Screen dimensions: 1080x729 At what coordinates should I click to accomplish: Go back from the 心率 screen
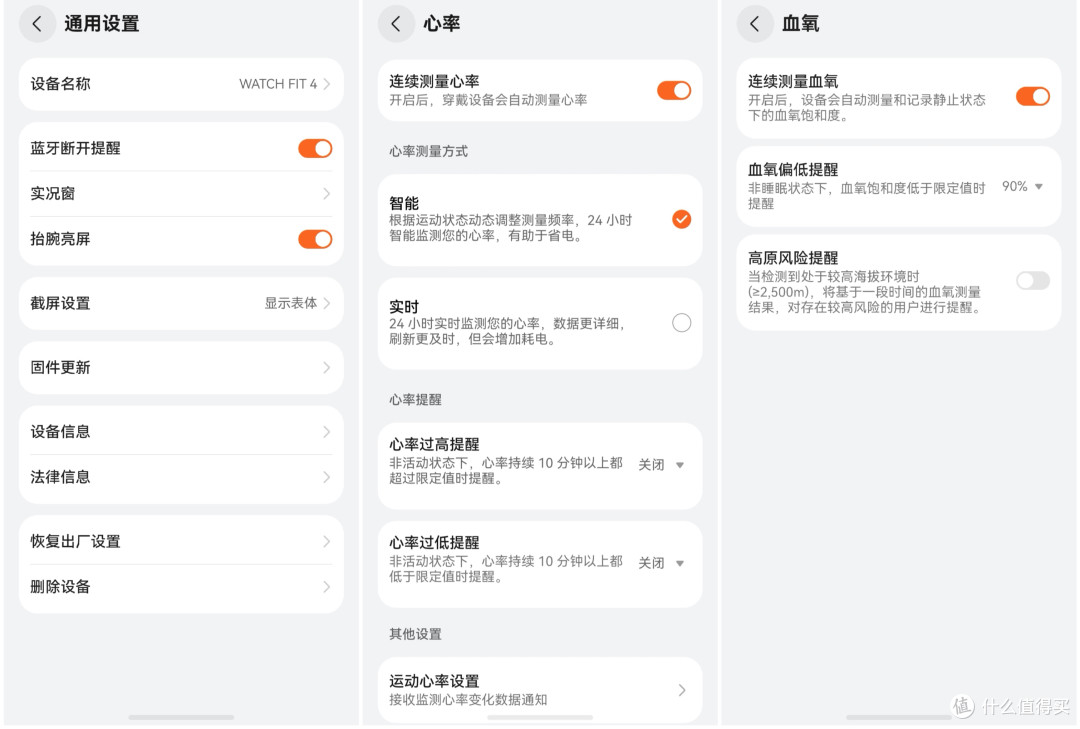[x=396, y=24]
